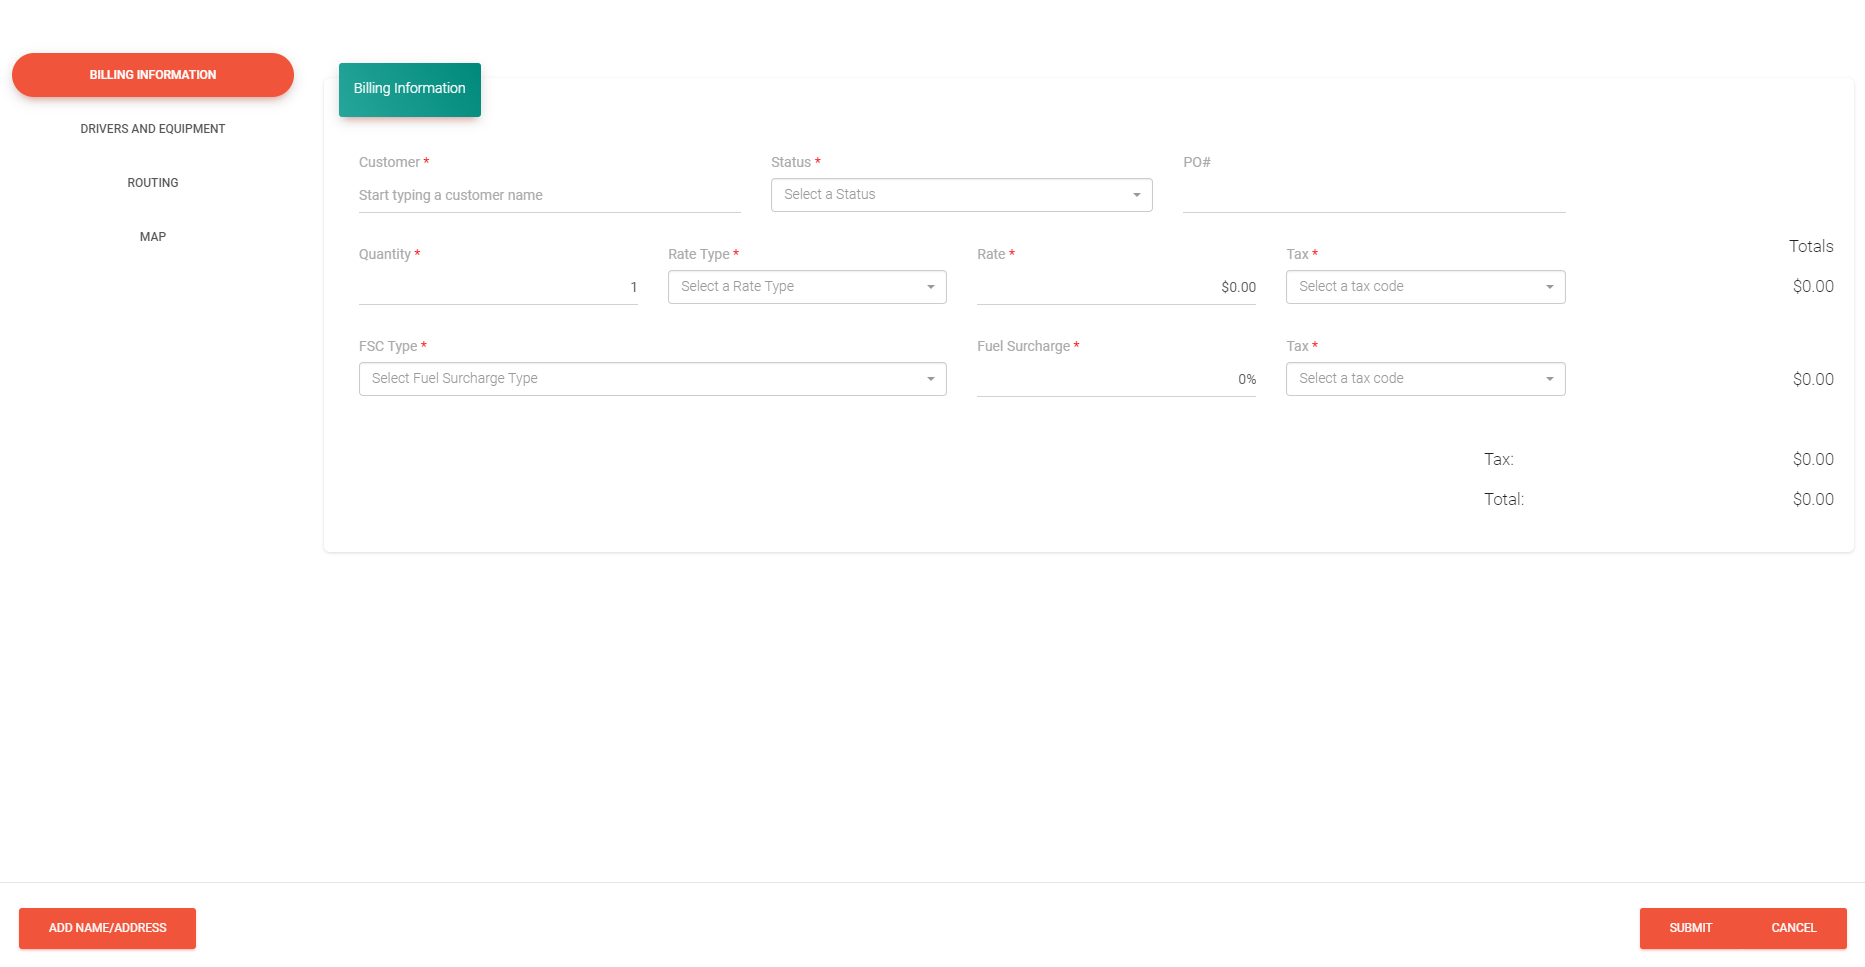The image size is (1865, 967).
Task: Select the Billing Information tab
Action: pos(409,89)
